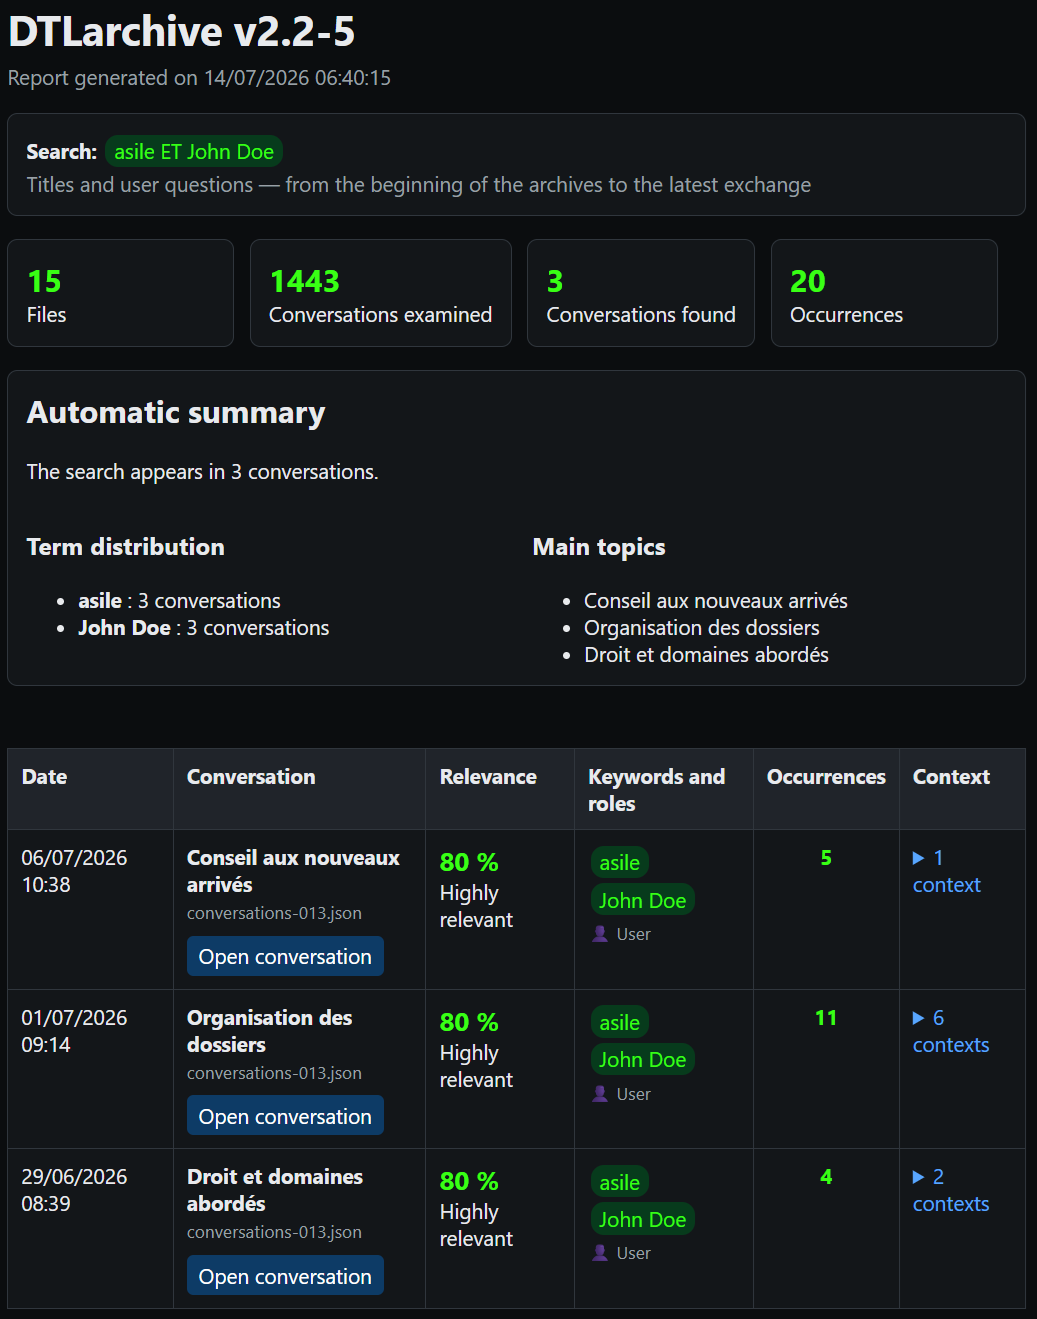Click the User icon in Organisation row

(600, 1094)
